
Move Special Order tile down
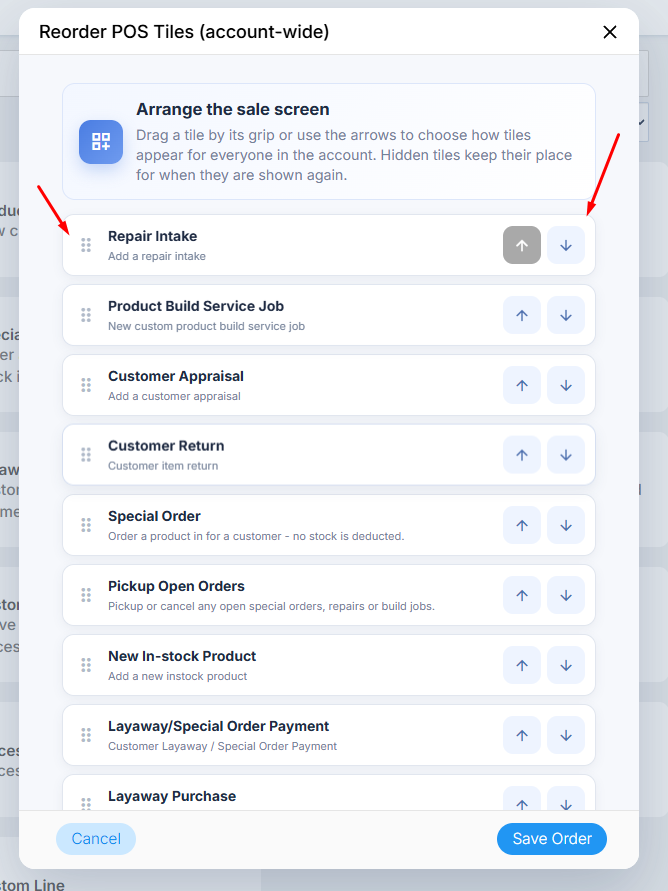tap(566, 525)
